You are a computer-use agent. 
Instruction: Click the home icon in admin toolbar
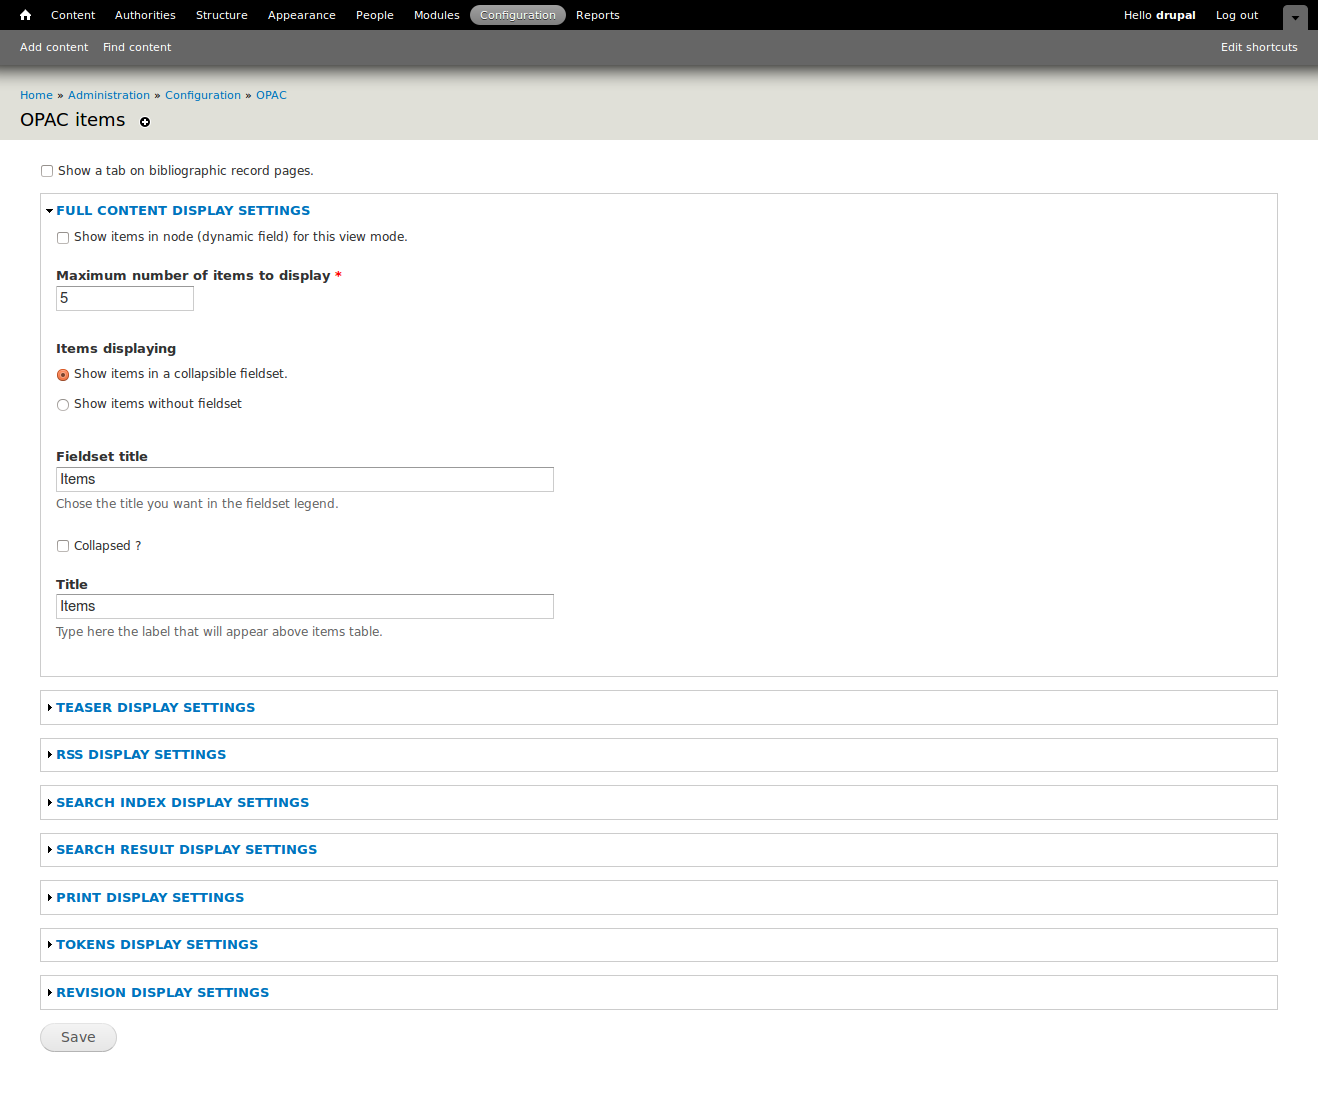[x=26, y=15]
